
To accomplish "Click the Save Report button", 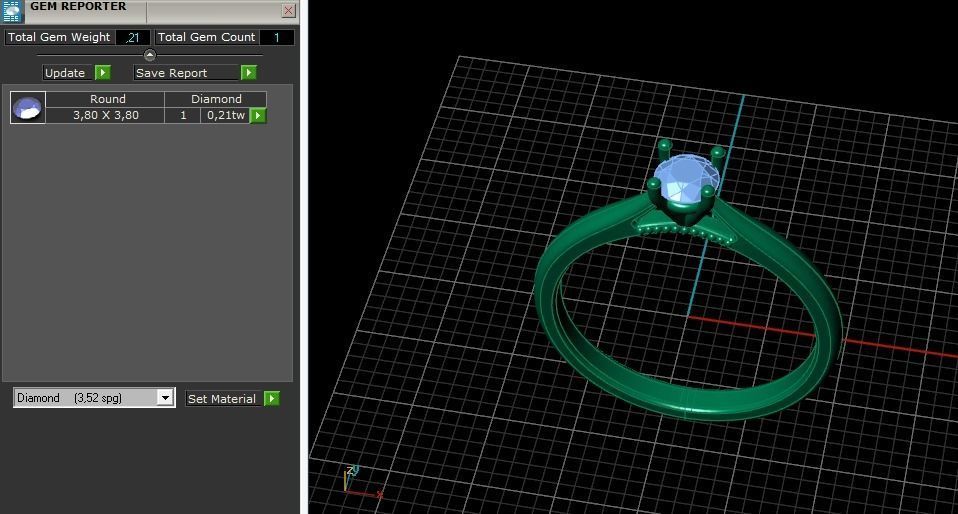I will pyautogui.click(x=186, y=73).
